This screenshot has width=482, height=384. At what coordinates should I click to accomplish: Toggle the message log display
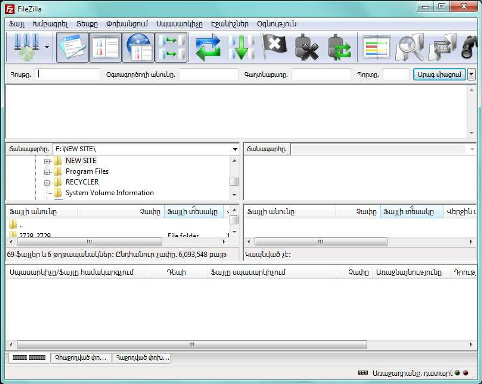coord(73,47)
